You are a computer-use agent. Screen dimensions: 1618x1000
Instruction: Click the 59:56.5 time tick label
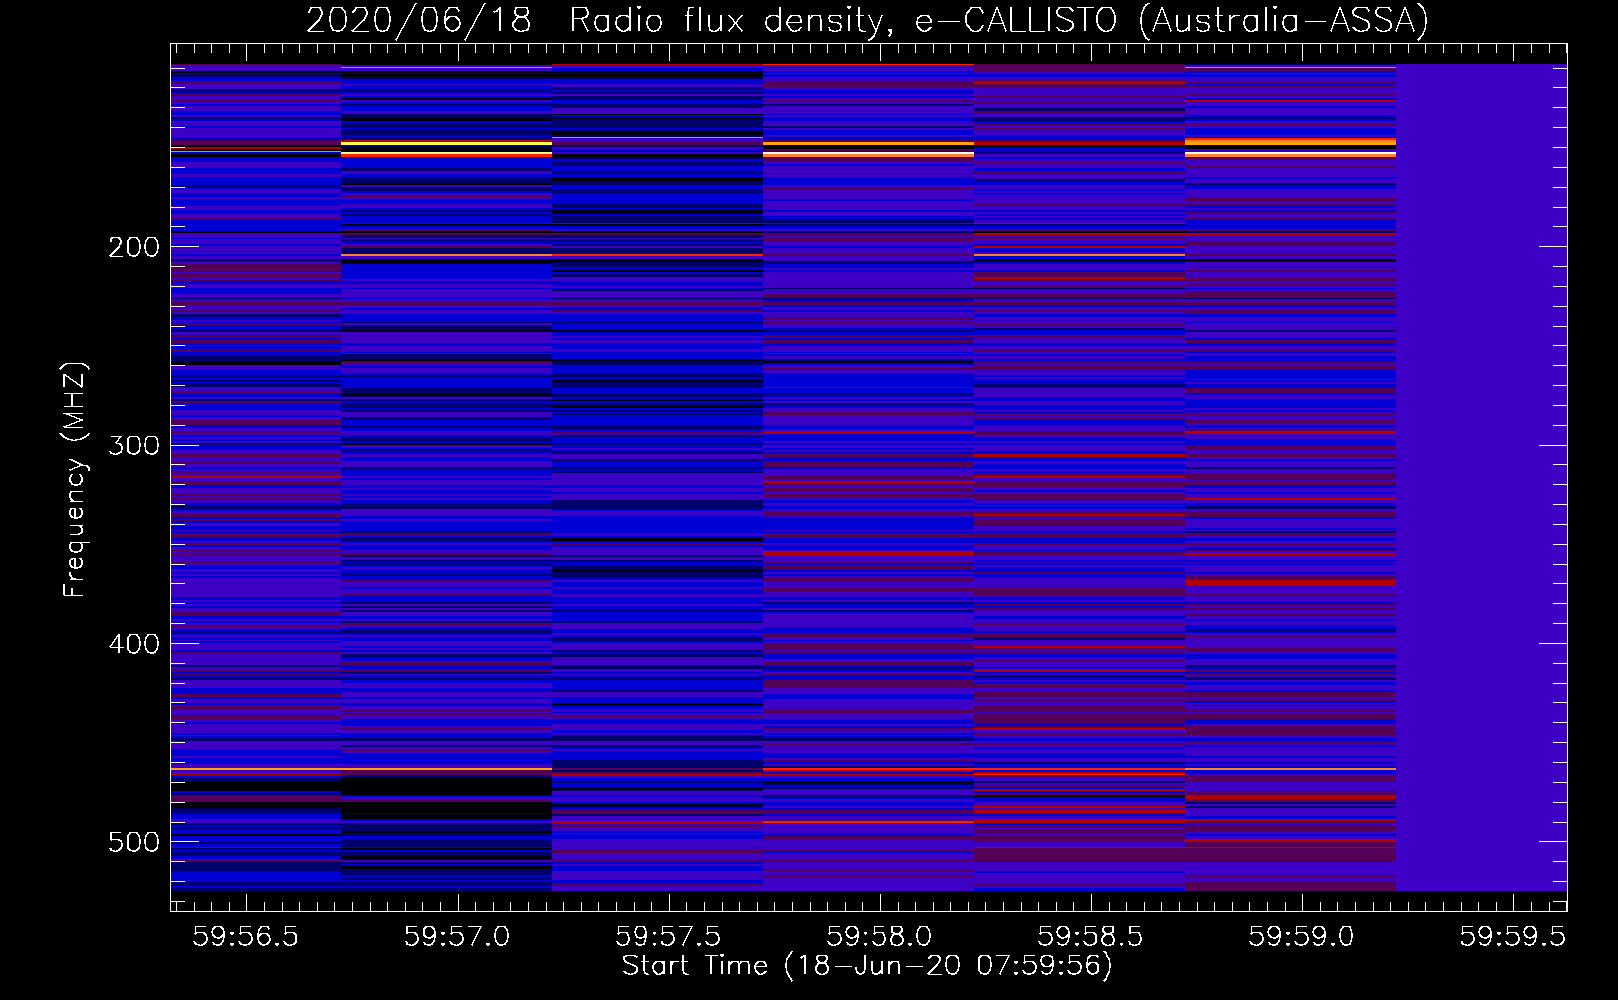coord(246,936)
